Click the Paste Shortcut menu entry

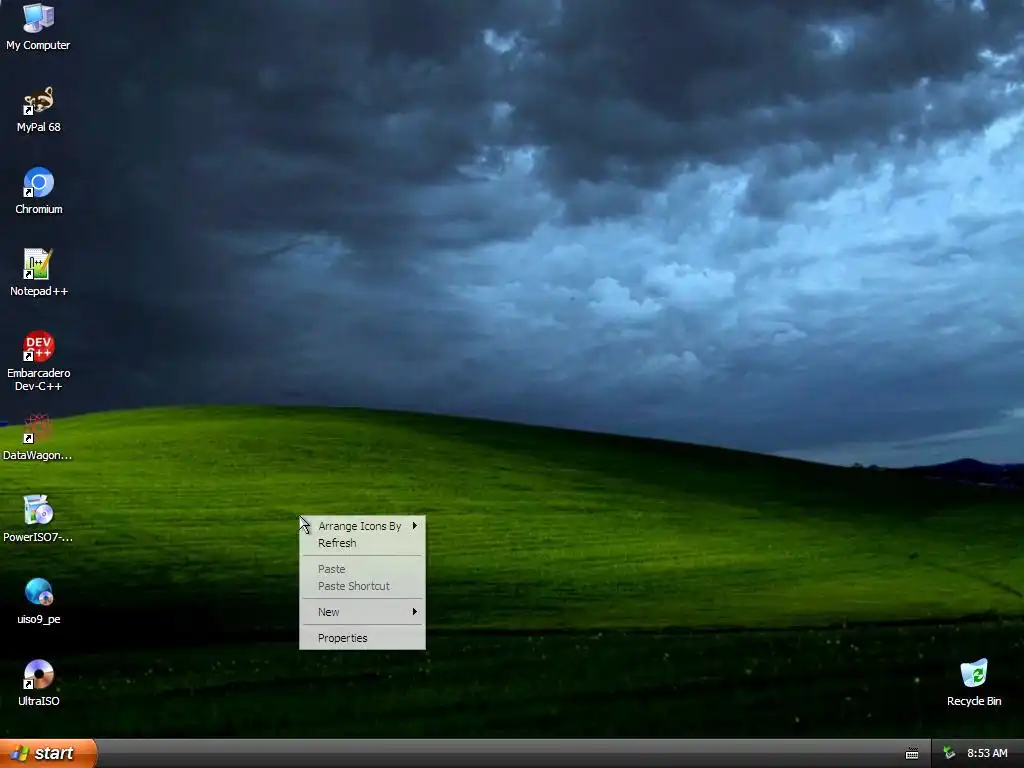pos(362,586)
